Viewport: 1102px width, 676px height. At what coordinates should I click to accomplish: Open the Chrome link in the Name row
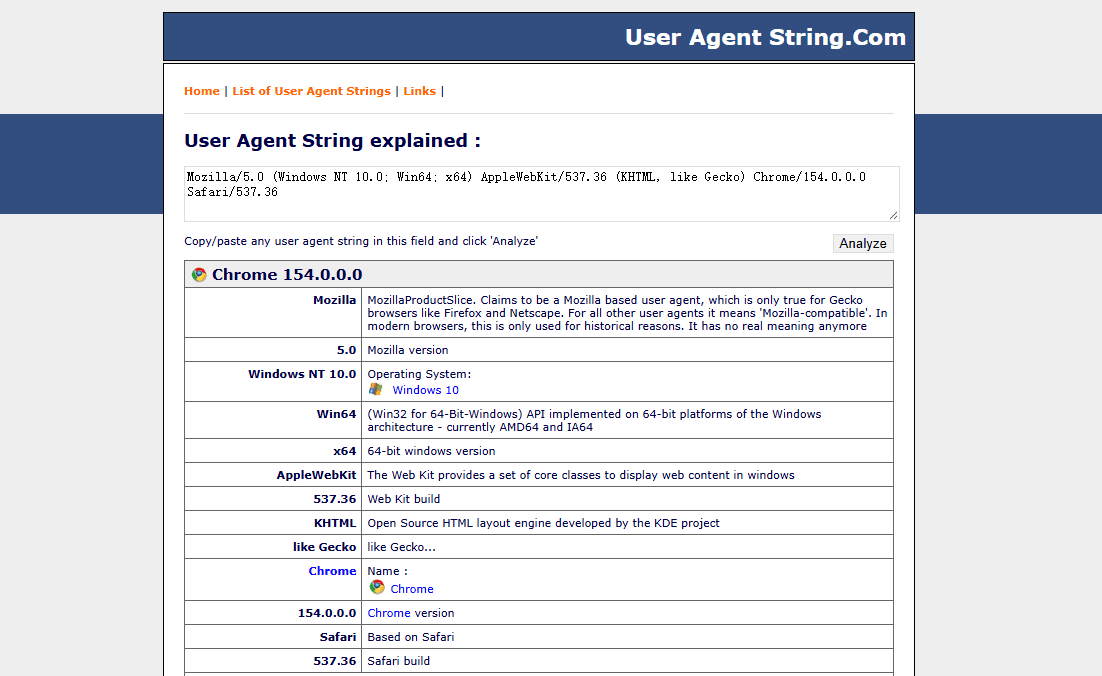412,589
